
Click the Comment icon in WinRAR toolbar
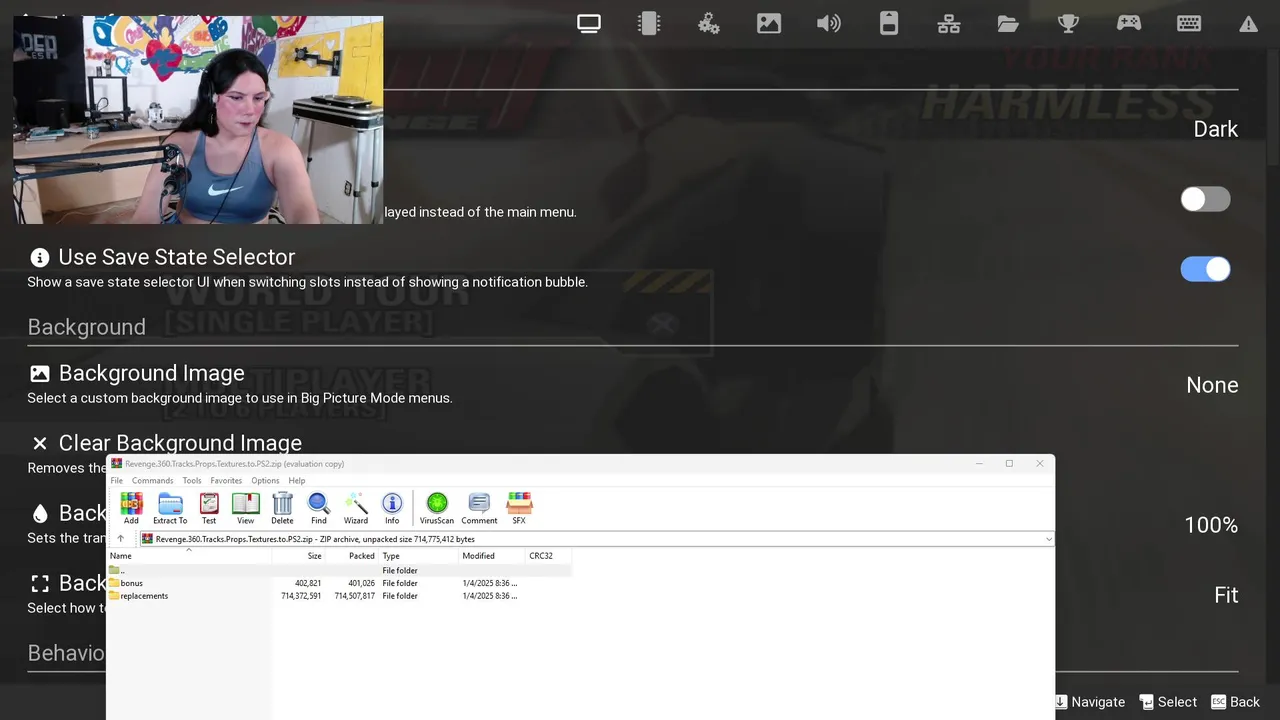tap(479, 508)
